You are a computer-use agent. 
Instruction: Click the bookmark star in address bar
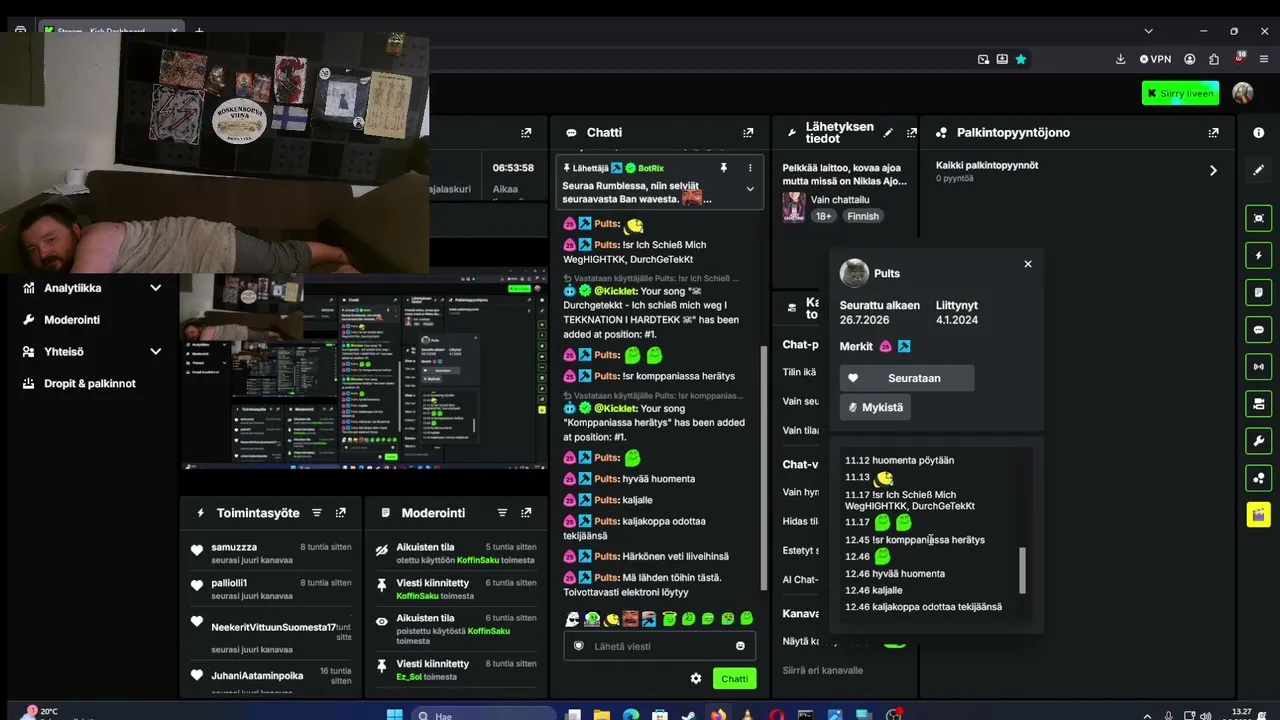[x=1020, y=59]
